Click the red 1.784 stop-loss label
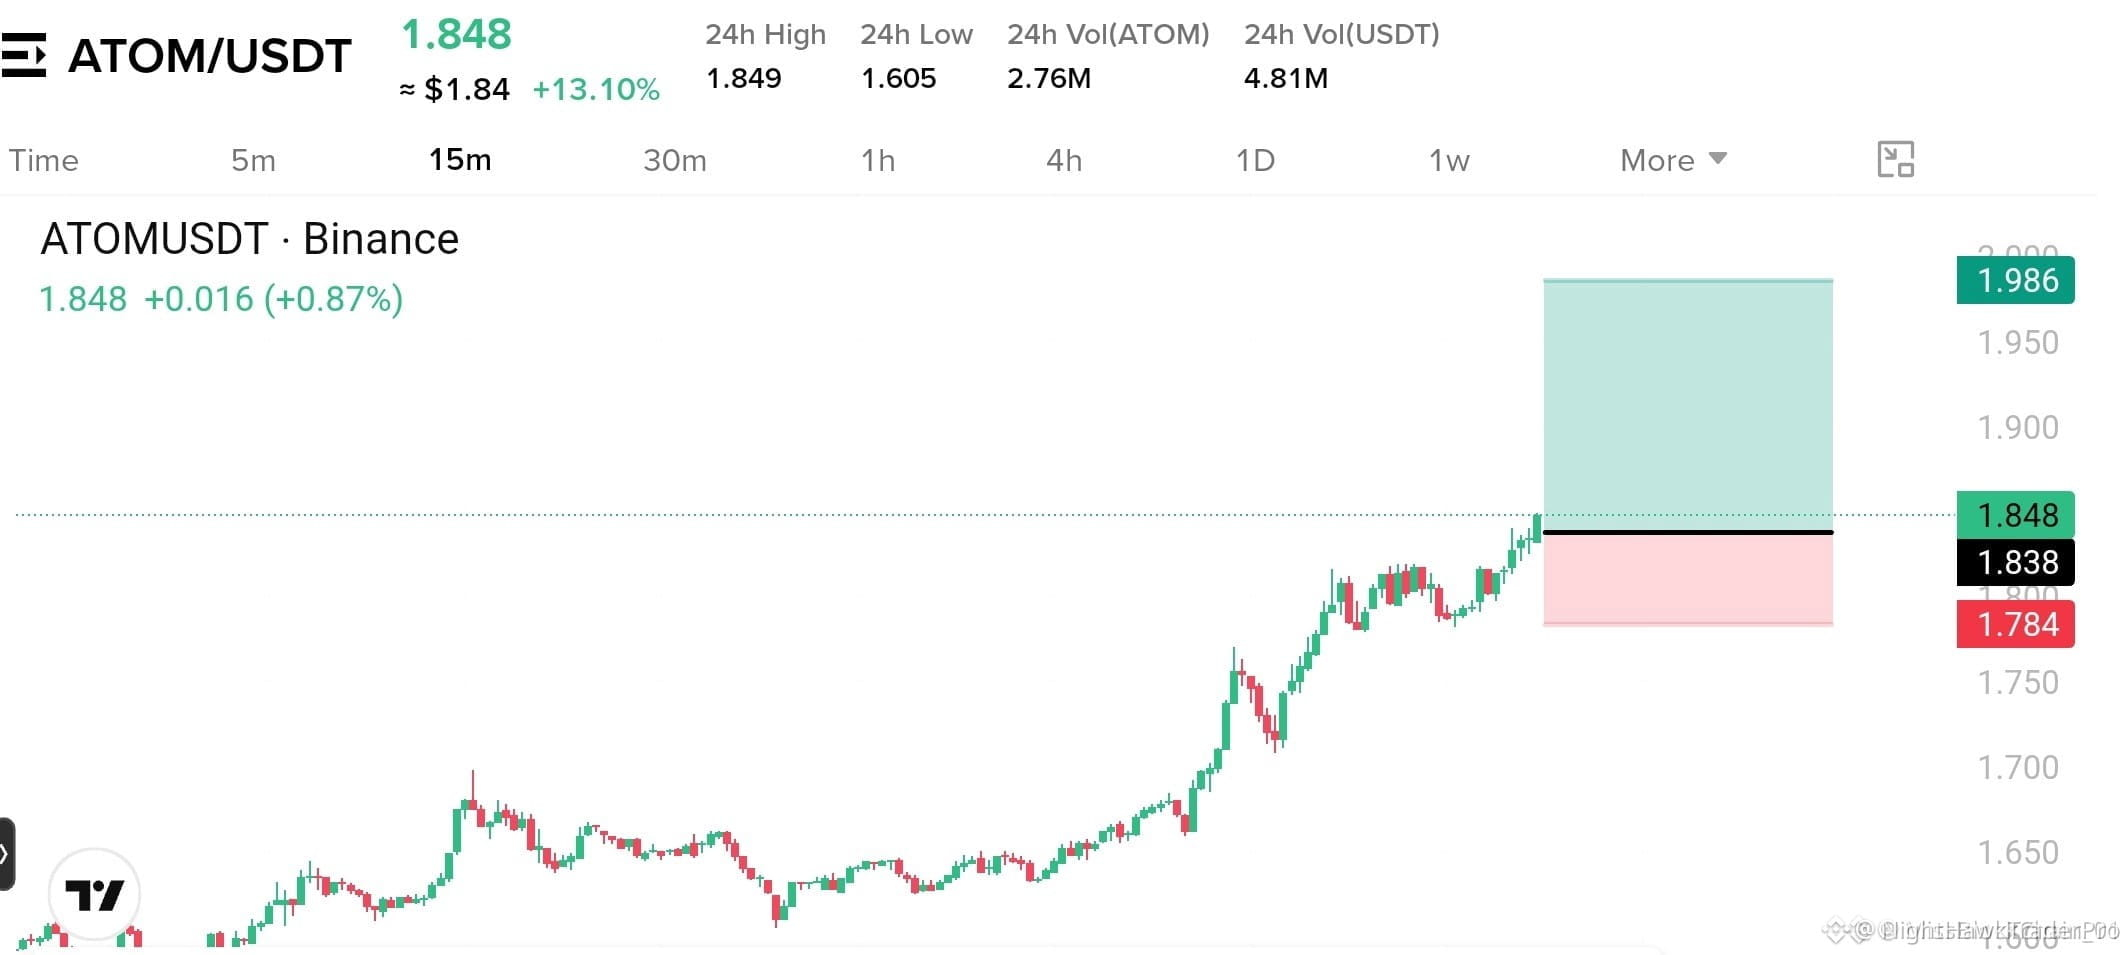 2015,624
